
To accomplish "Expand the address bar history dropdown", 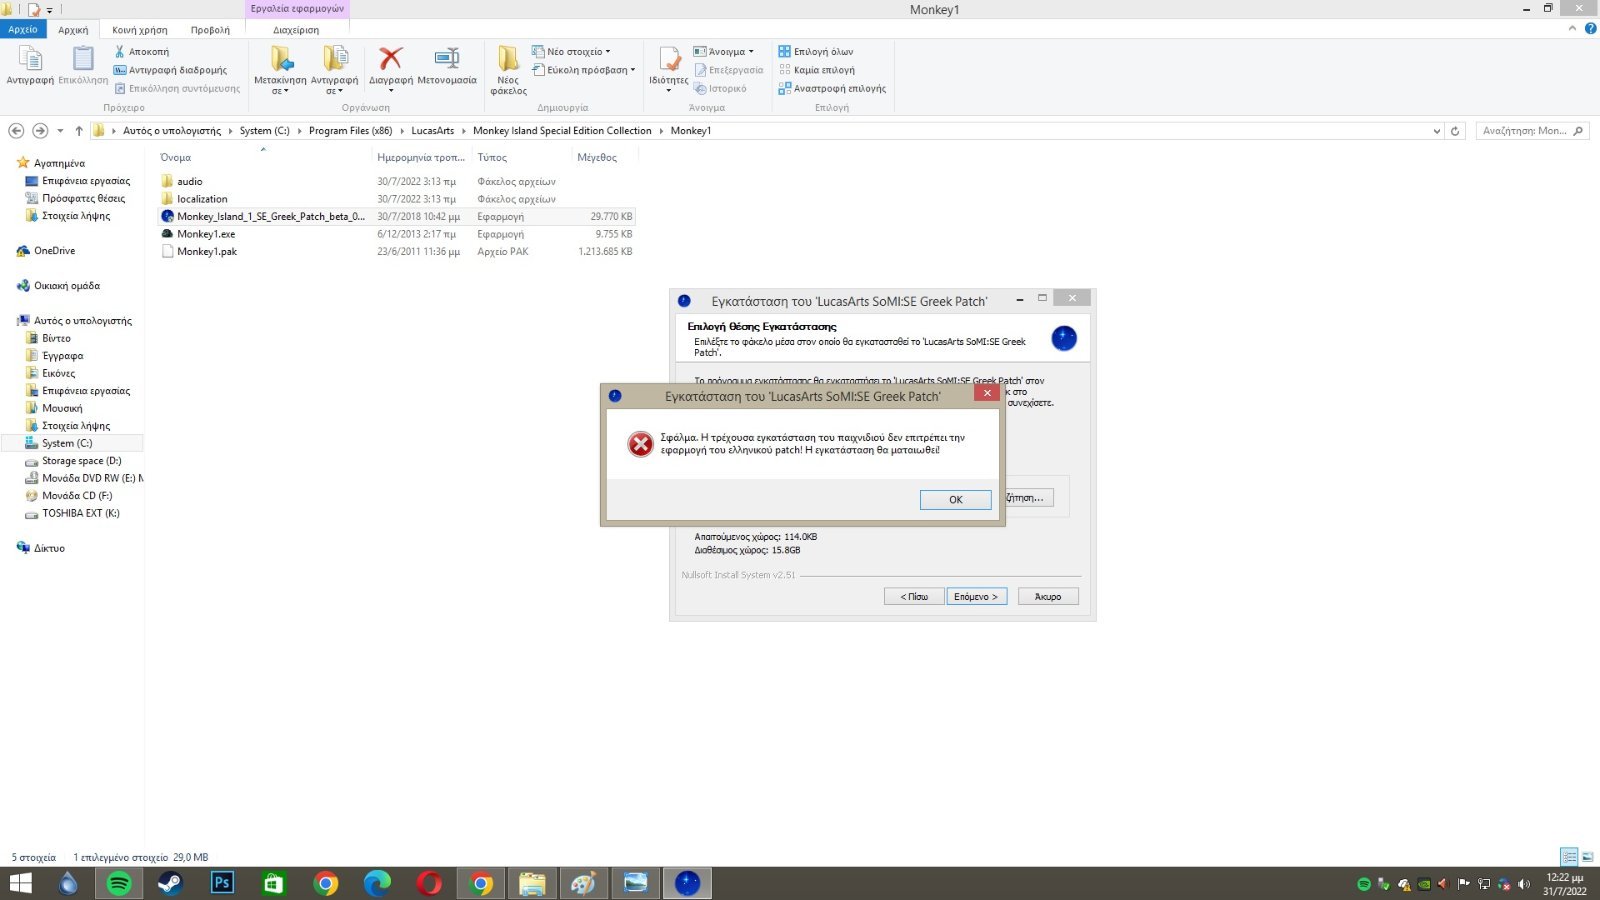I will (1437, 131).
